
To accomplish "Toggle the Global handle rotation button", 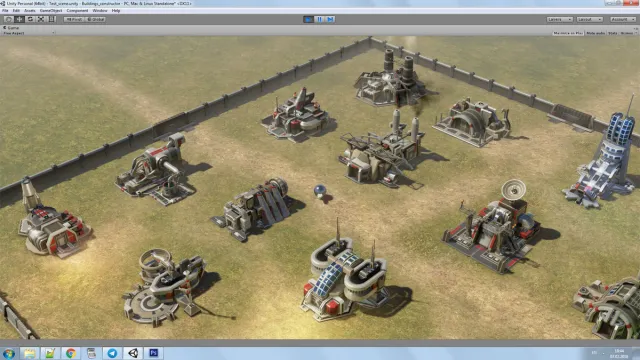I will click(96, 19).
